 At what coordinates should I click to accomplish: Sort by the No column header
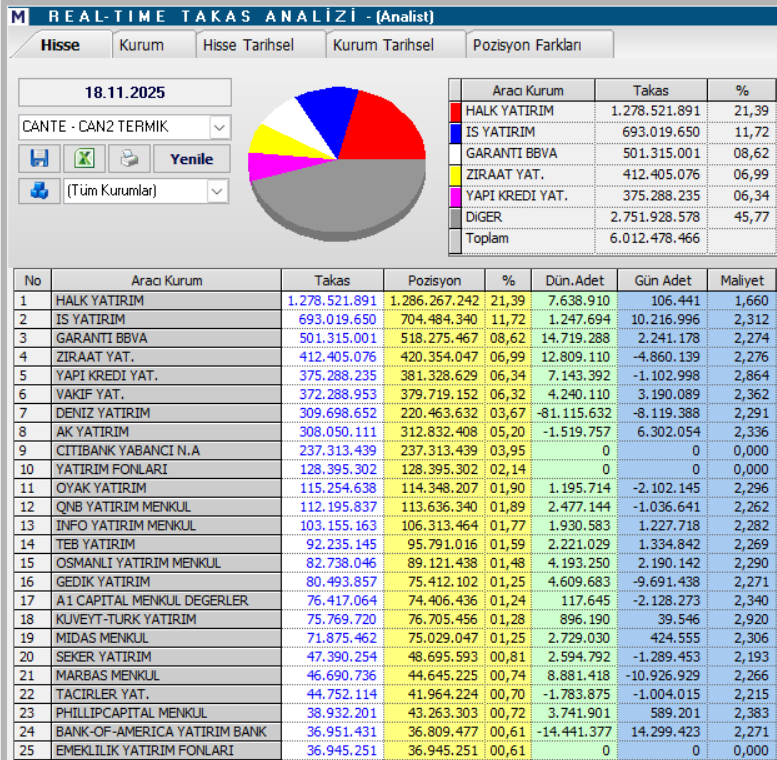[x=33, y=280]
